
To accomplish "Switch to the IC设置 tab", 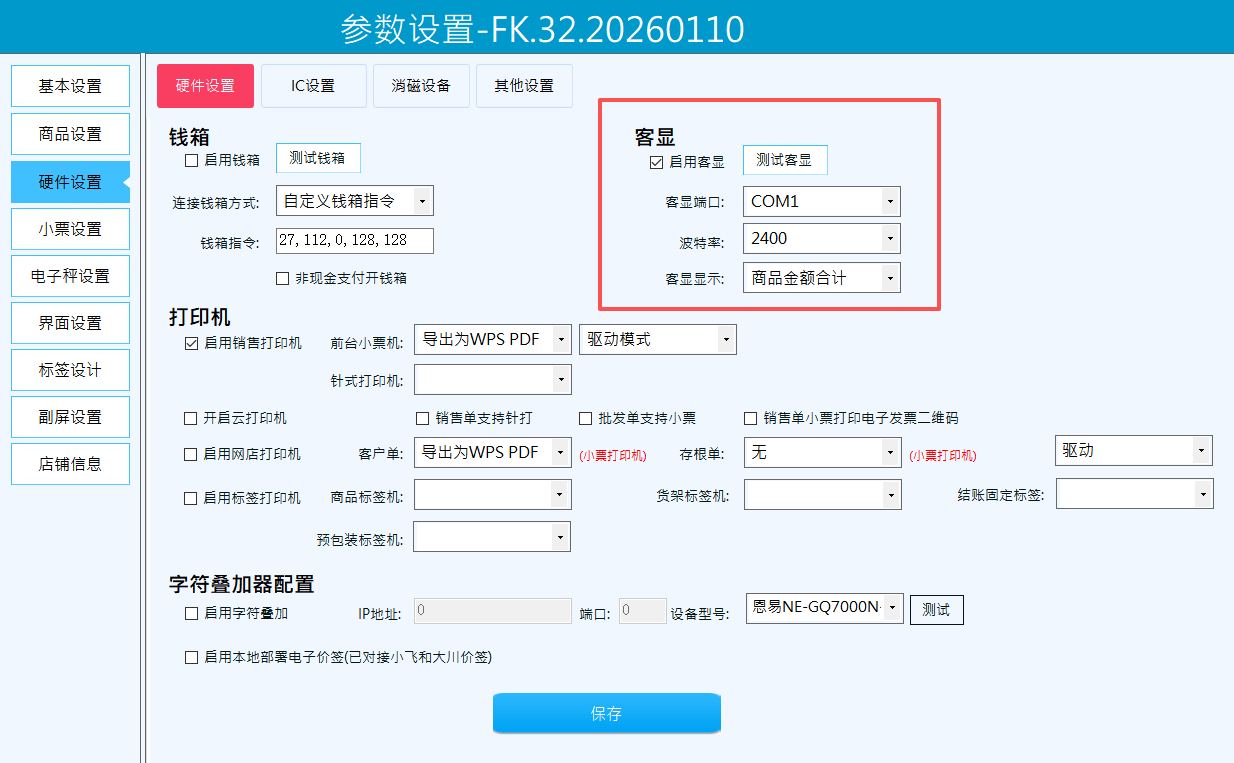I will [x=313, y=86].
